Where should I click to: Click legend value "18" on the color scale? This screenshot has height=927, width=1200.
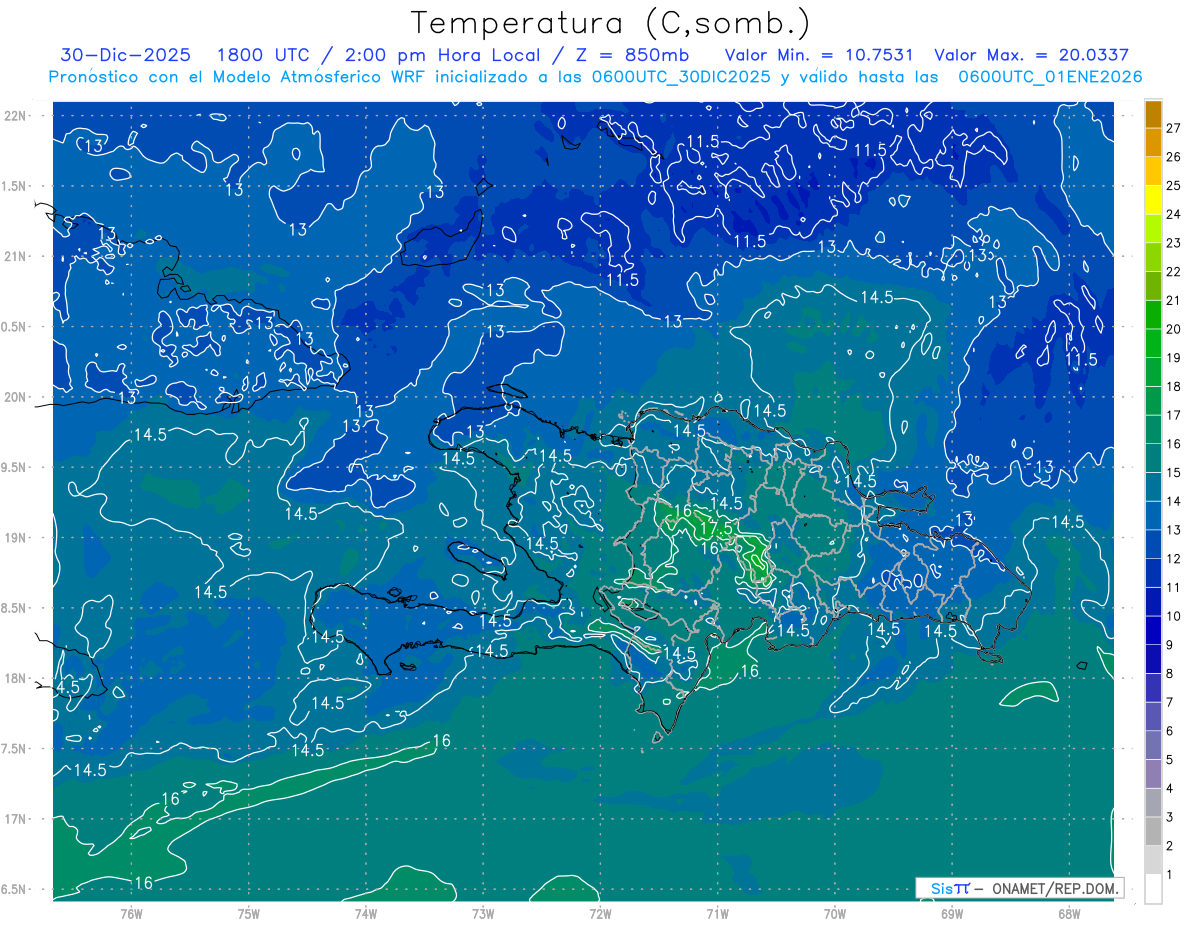tap(1173, 387)
